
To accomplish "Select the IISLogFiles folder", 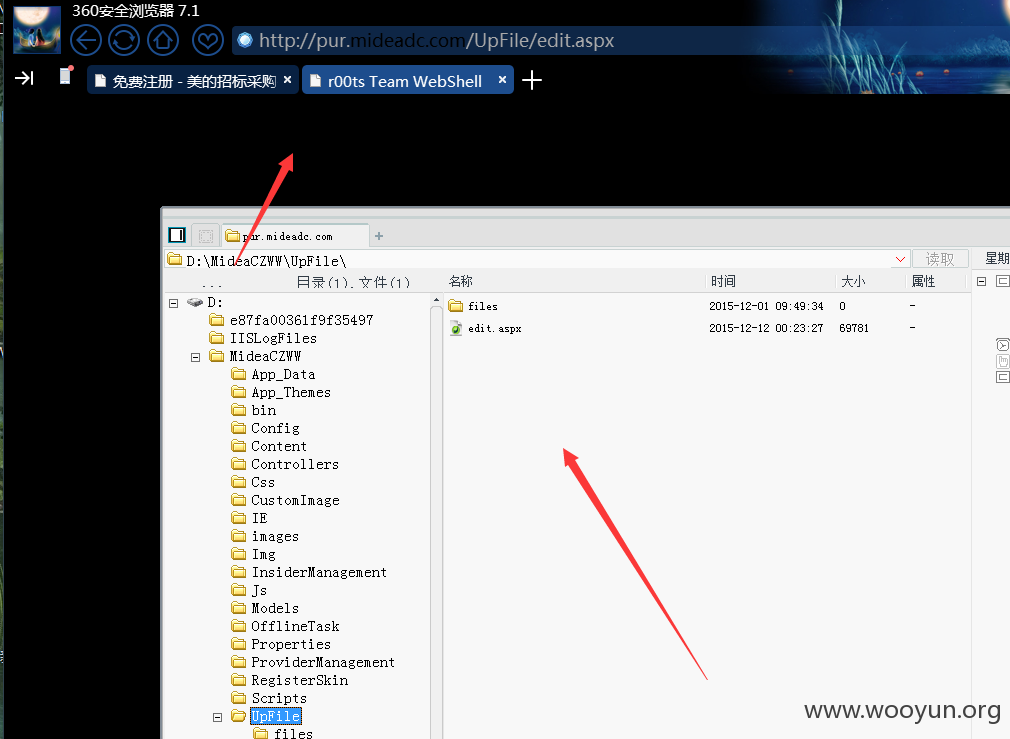I will click(263, 338).
